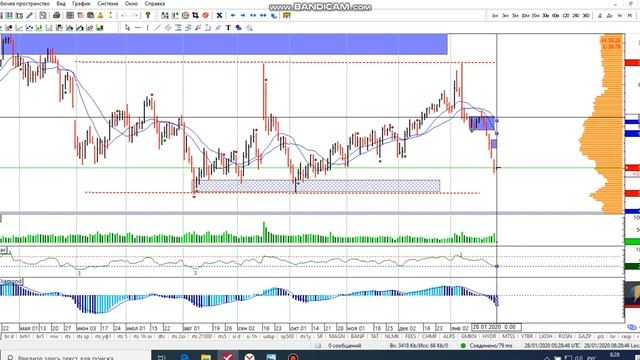Image resolution: width=640 pixels, height=360 pixels.
Task: Click the red stop circle toolbar icon
Action: [x=205, y=16]
